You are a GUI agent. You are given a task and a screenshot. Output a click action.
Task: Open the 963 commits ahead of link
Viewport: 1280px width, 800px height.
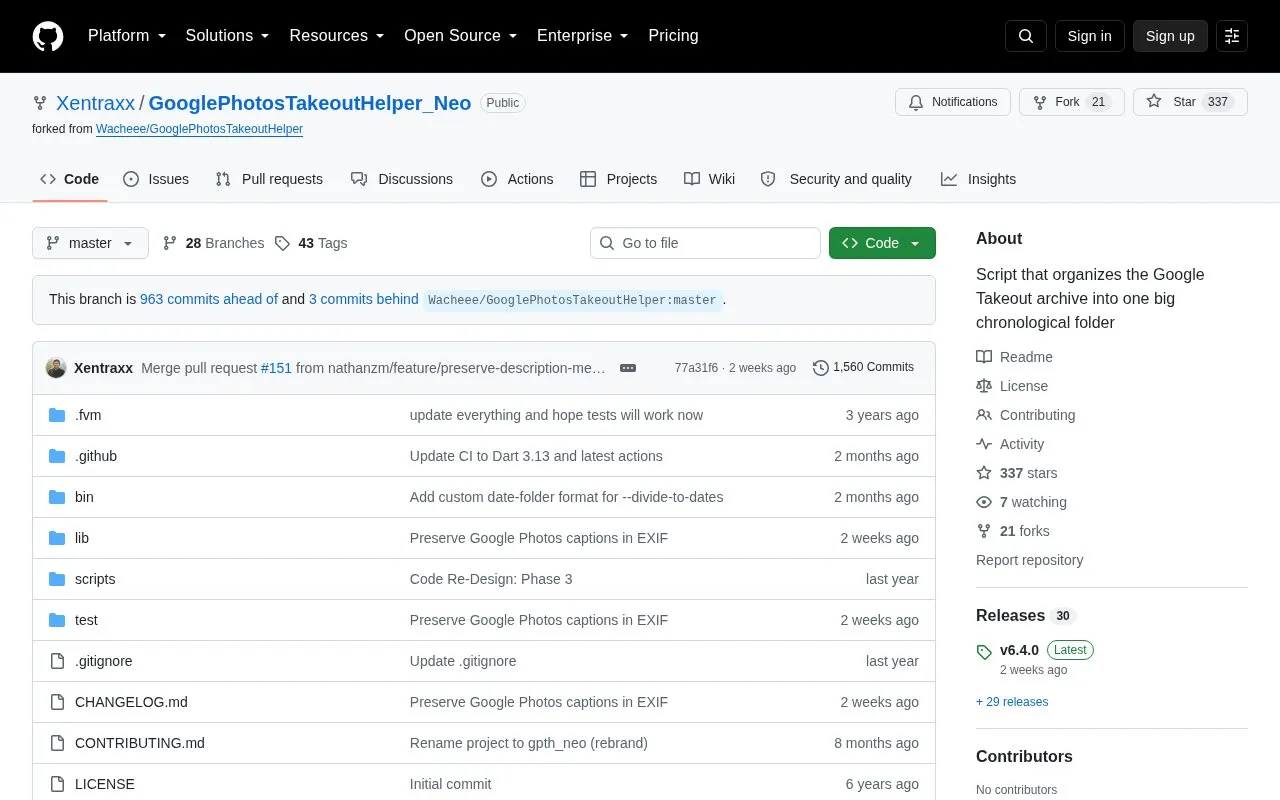tap(209, 299)
